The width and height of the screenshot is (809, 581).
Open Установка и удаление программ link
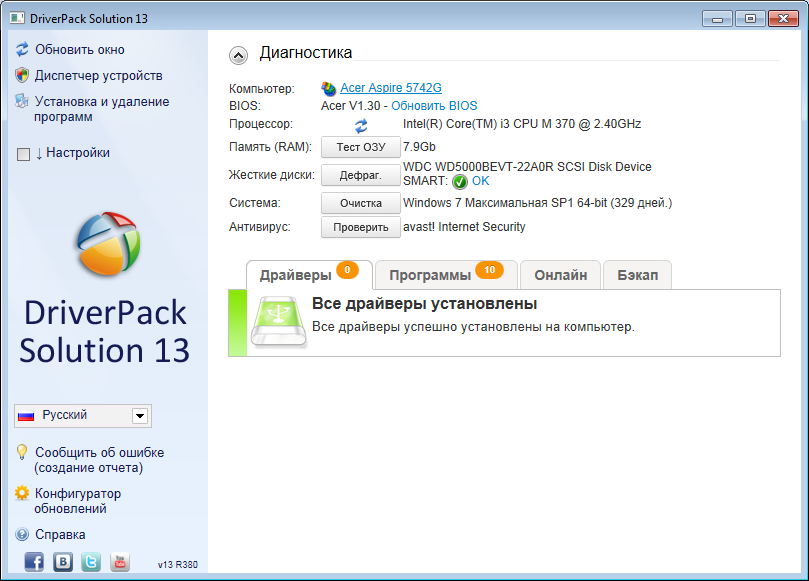pos(102,109)
